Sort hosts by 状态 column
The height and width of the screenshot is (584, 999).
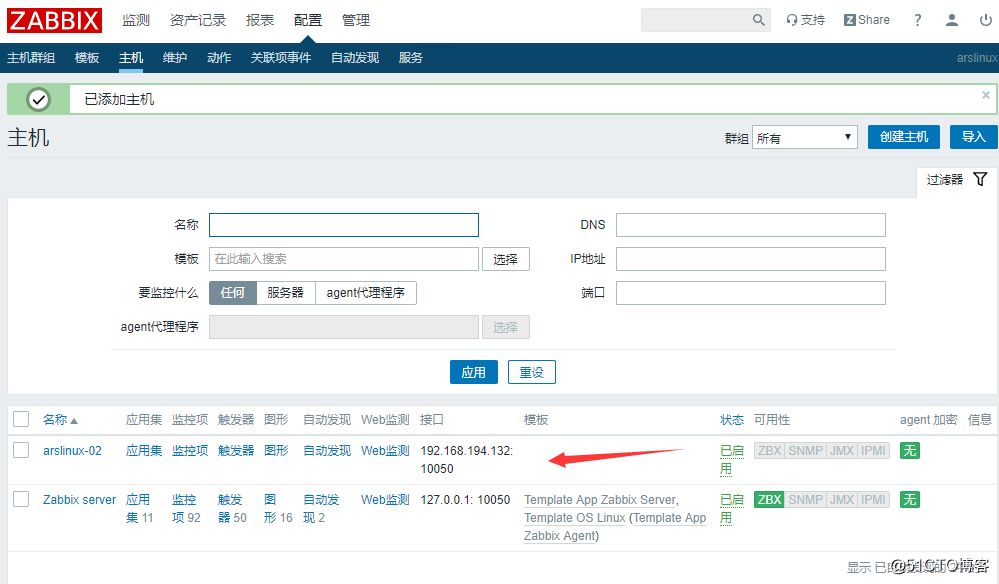pyautogui.click(x=731, y=420)
